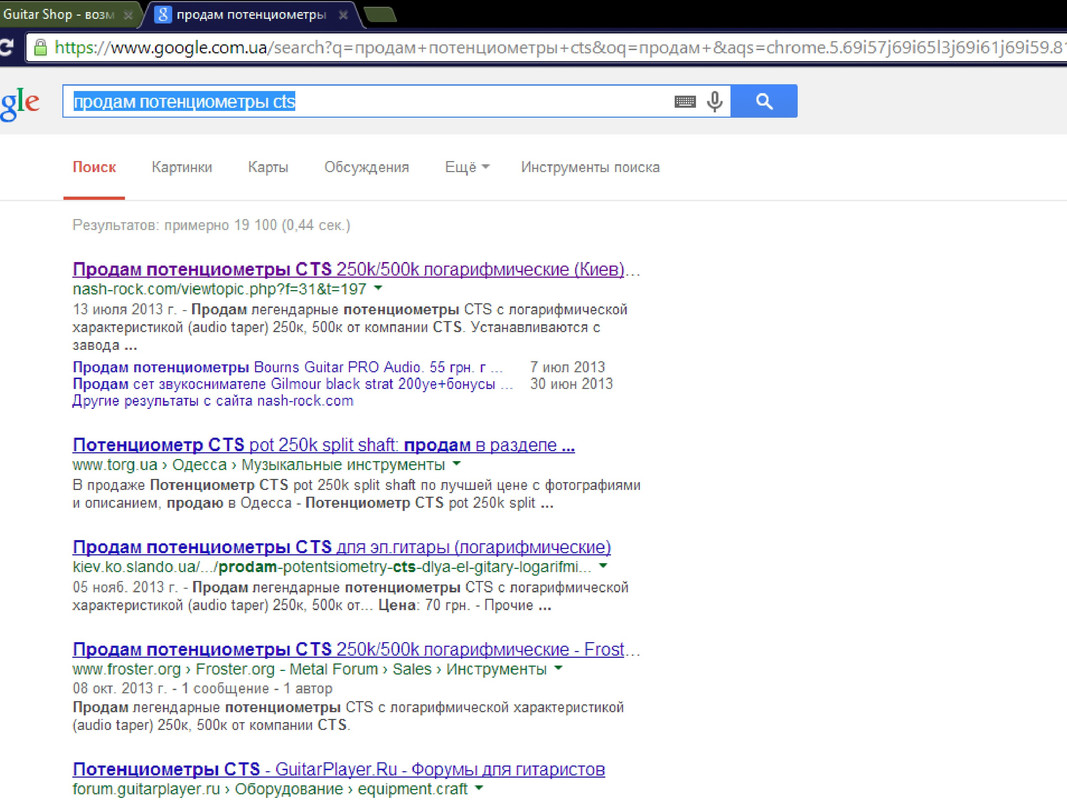Click the date 7 июл 2013

click(x=568, y=367)
